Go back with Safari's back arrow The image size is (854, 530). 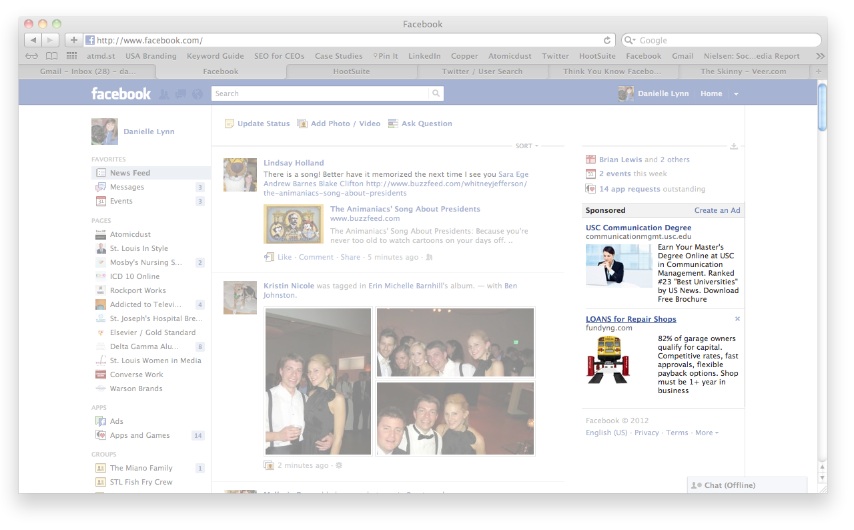point(34,40)
